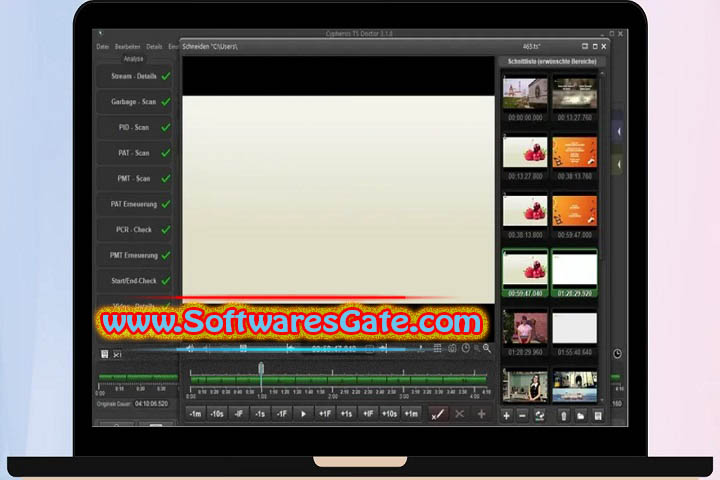Click the original duration field 04:10:06.520
This screenshot has height=480, width=720.
(151, 404)
